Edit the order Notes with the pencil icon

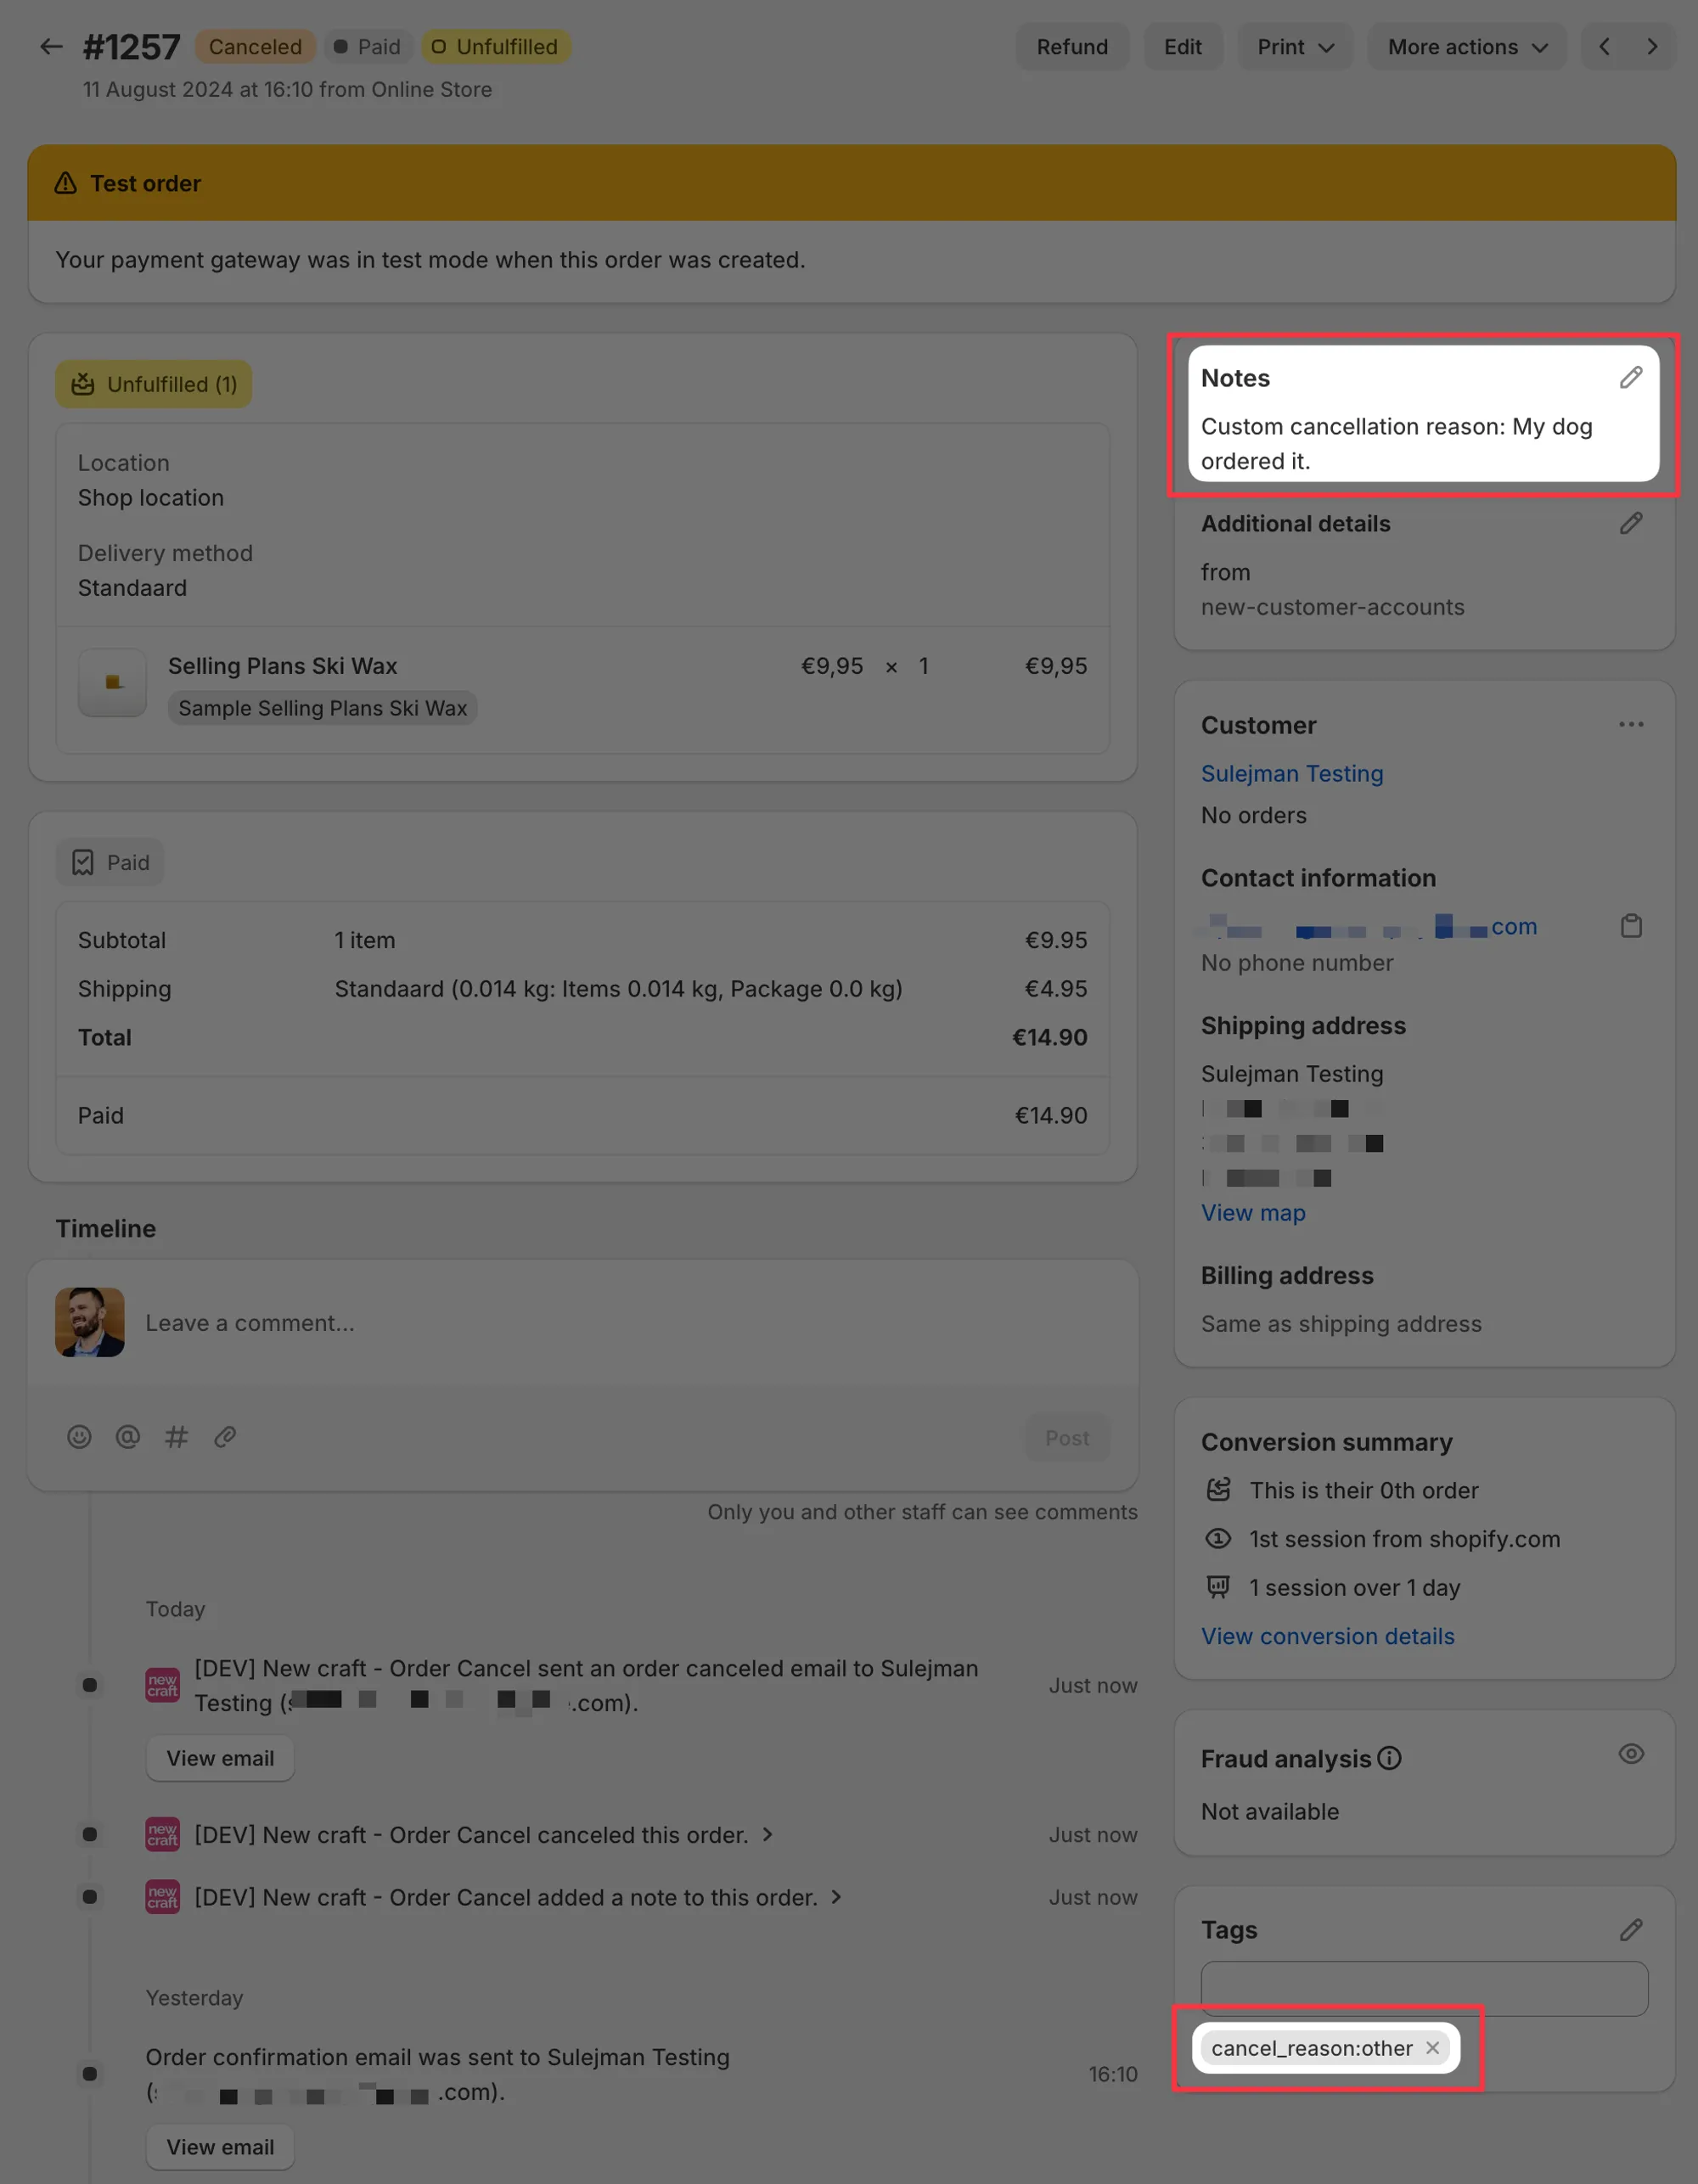(1631, 377)
